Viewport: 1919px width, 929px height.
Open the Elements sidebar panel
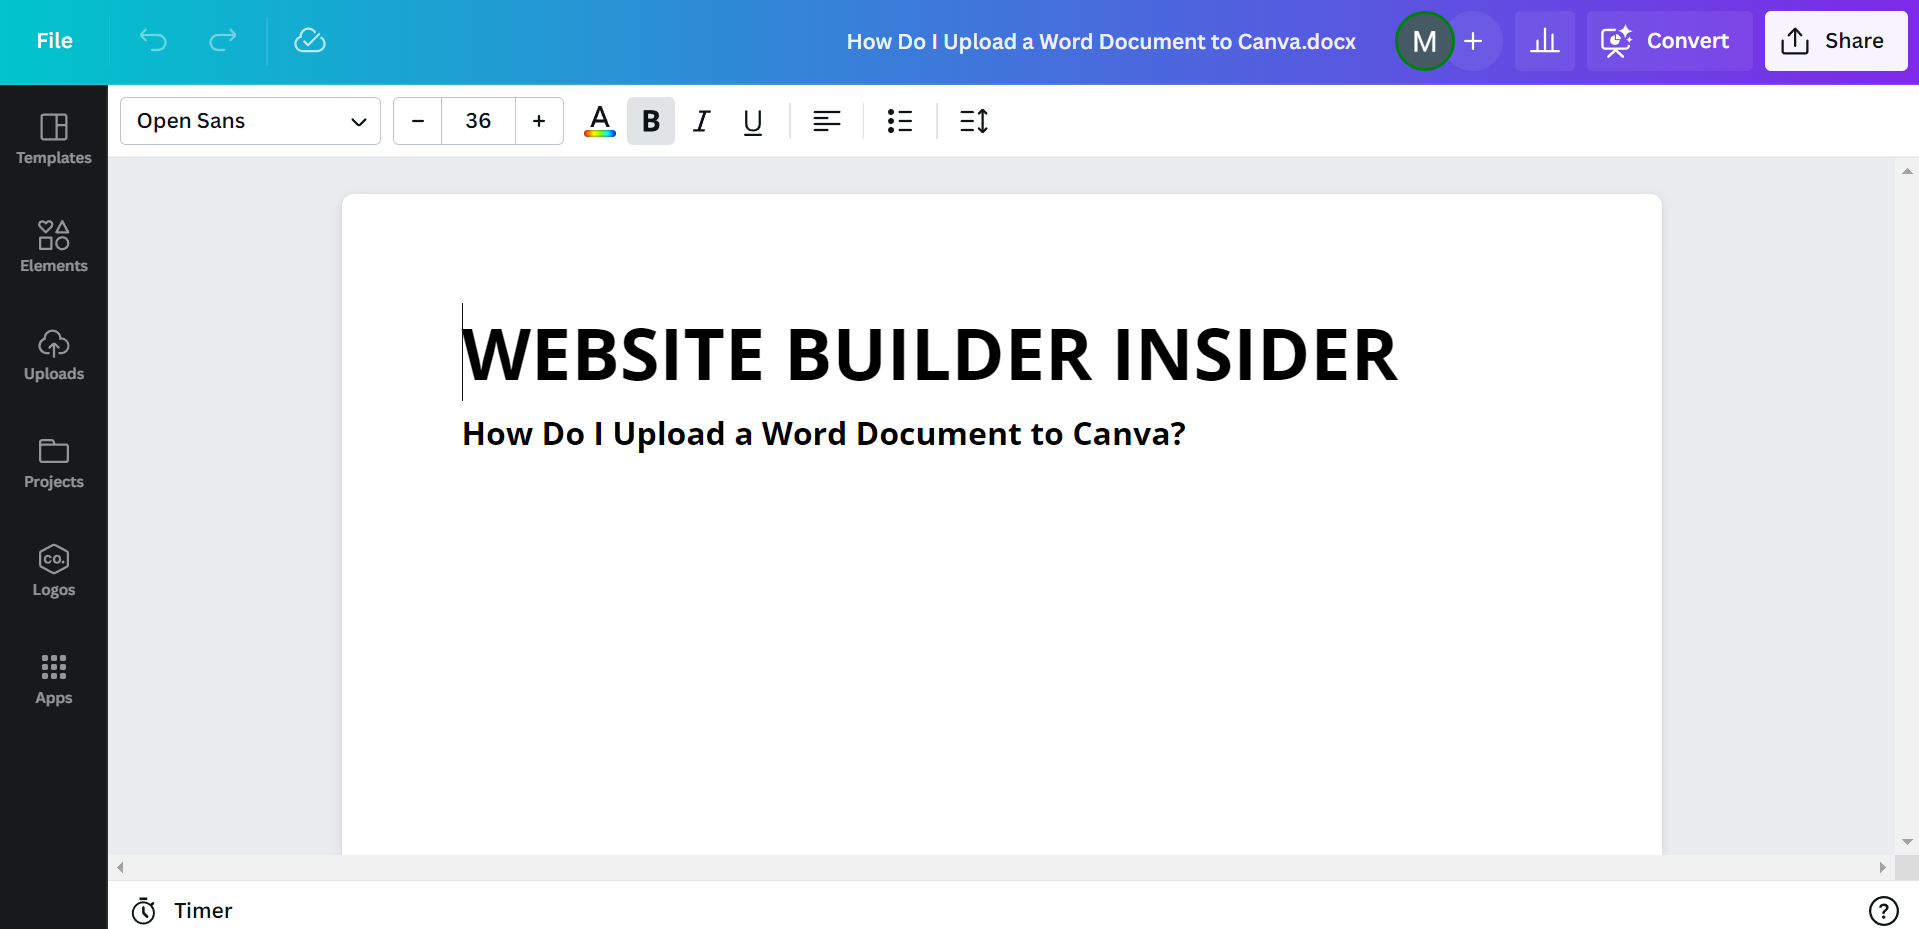(54, 246)
